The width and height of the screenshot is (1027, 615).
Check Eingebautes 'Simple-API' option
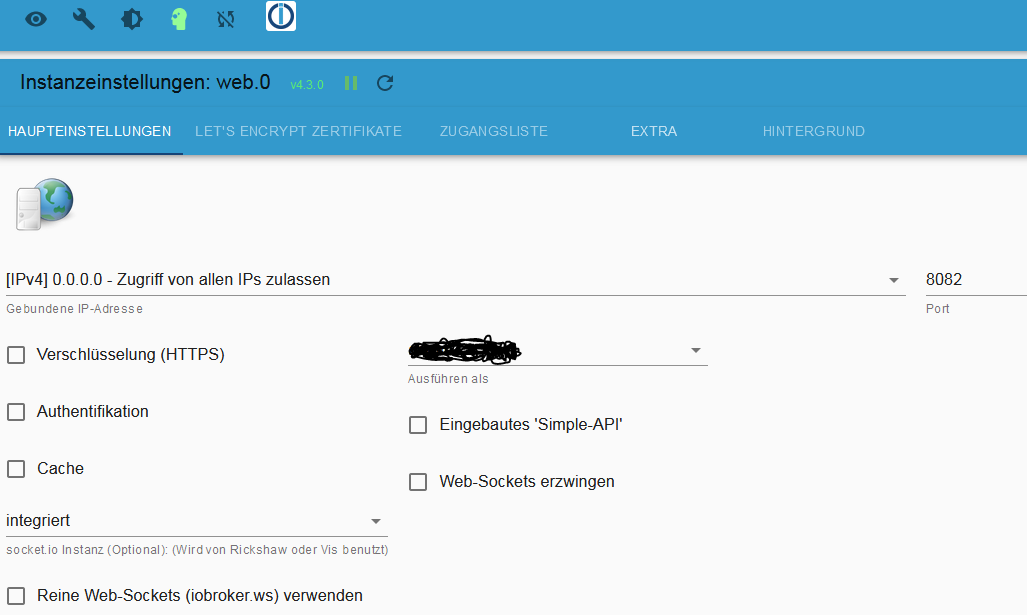pyautogui.click(x=418, y=425)
